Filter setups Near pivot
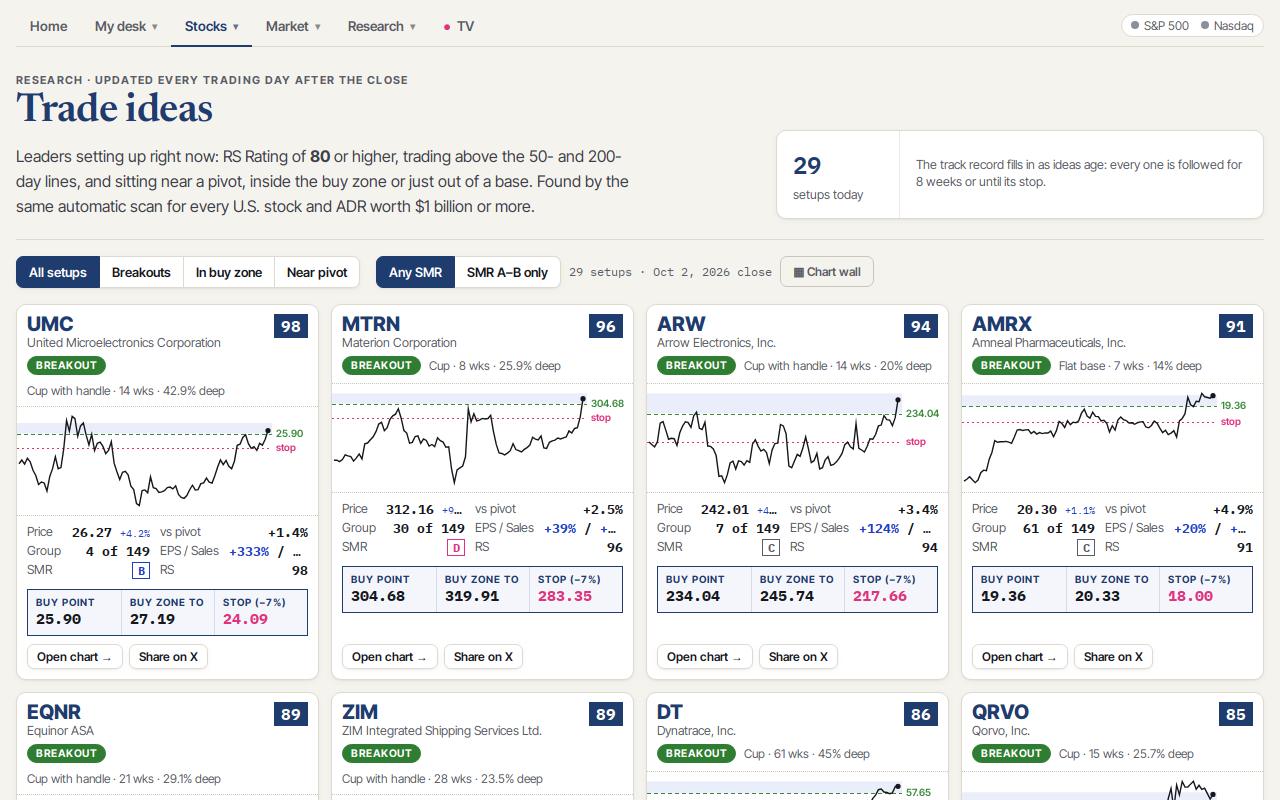The image size is (1280, 800). (317, 272)
